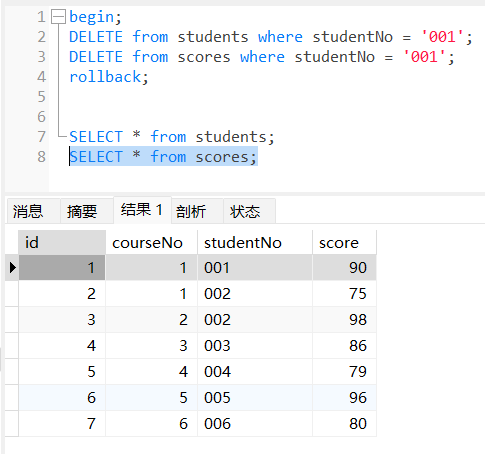The width and height of the screenshot is (485, 454).
Task: Click the id column header
Action: pos(62,242)
